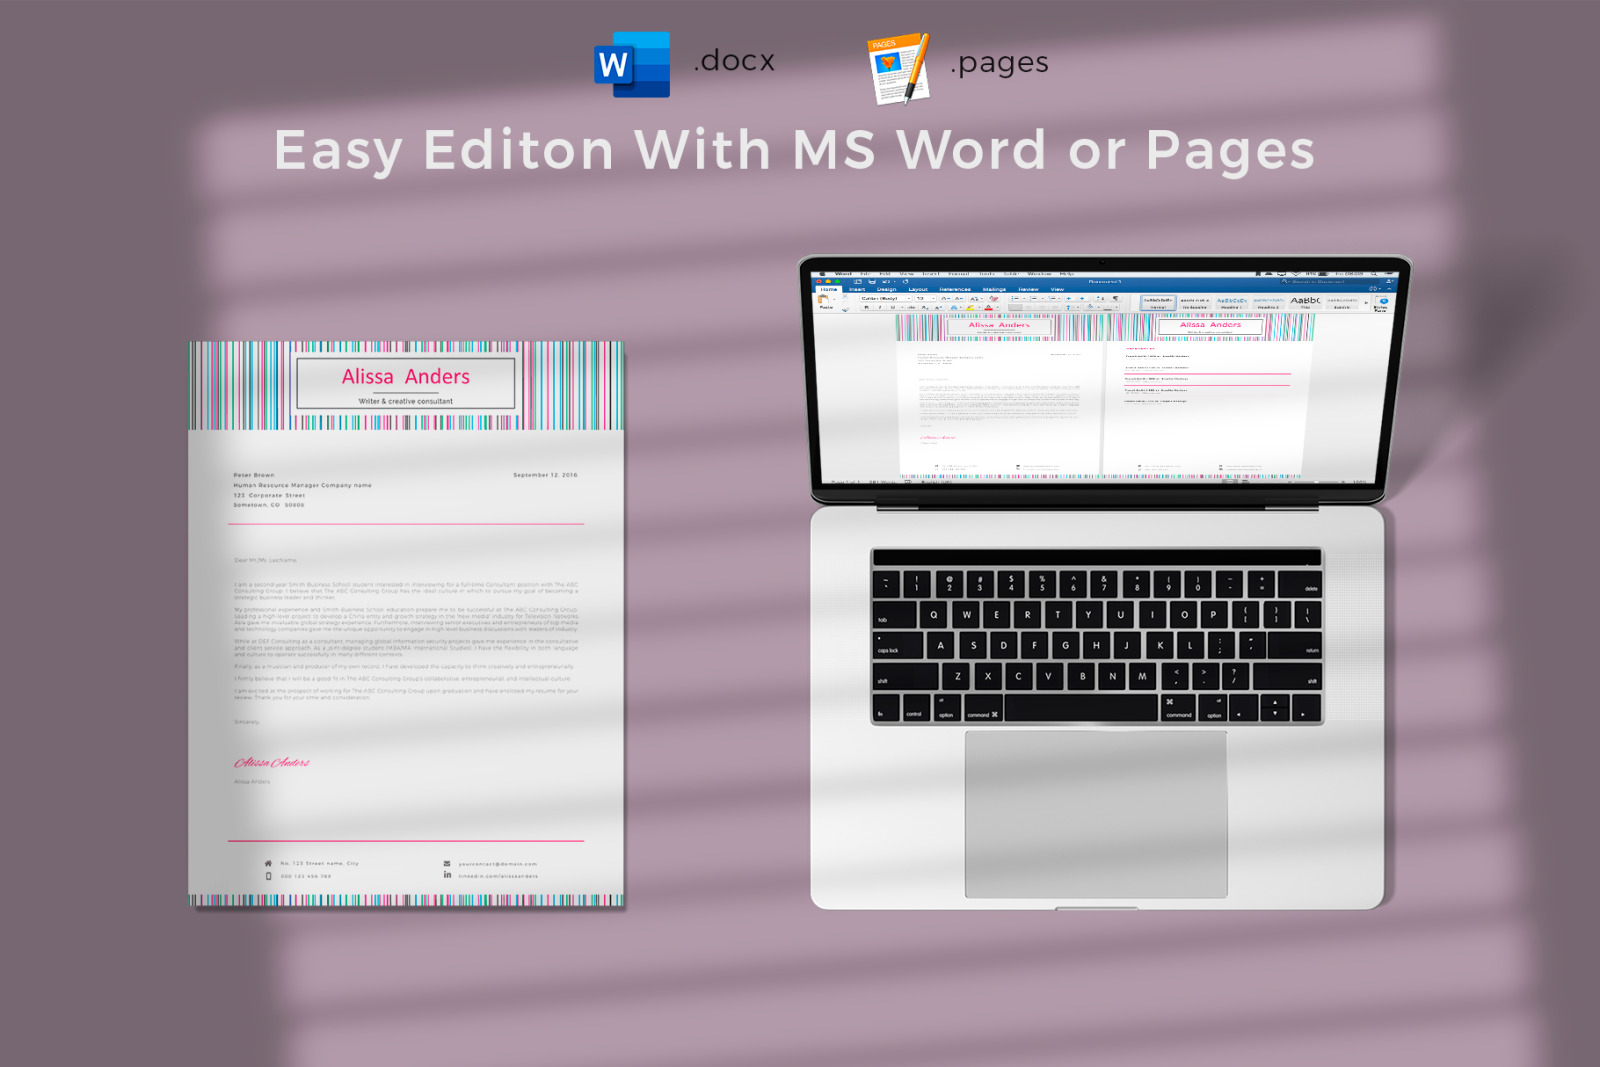
Task: Apply the Heading 2 style
Action: 1268,302
